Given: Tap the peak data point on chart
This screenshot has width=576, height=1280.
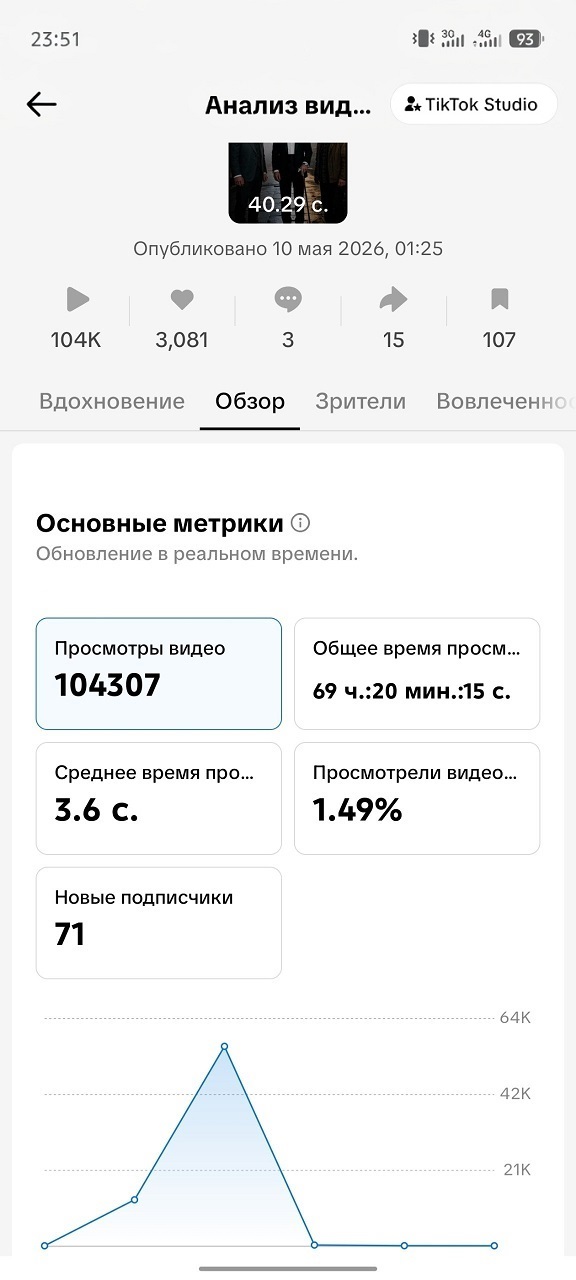Looking at the screenshot, I should coord(224,1046).
